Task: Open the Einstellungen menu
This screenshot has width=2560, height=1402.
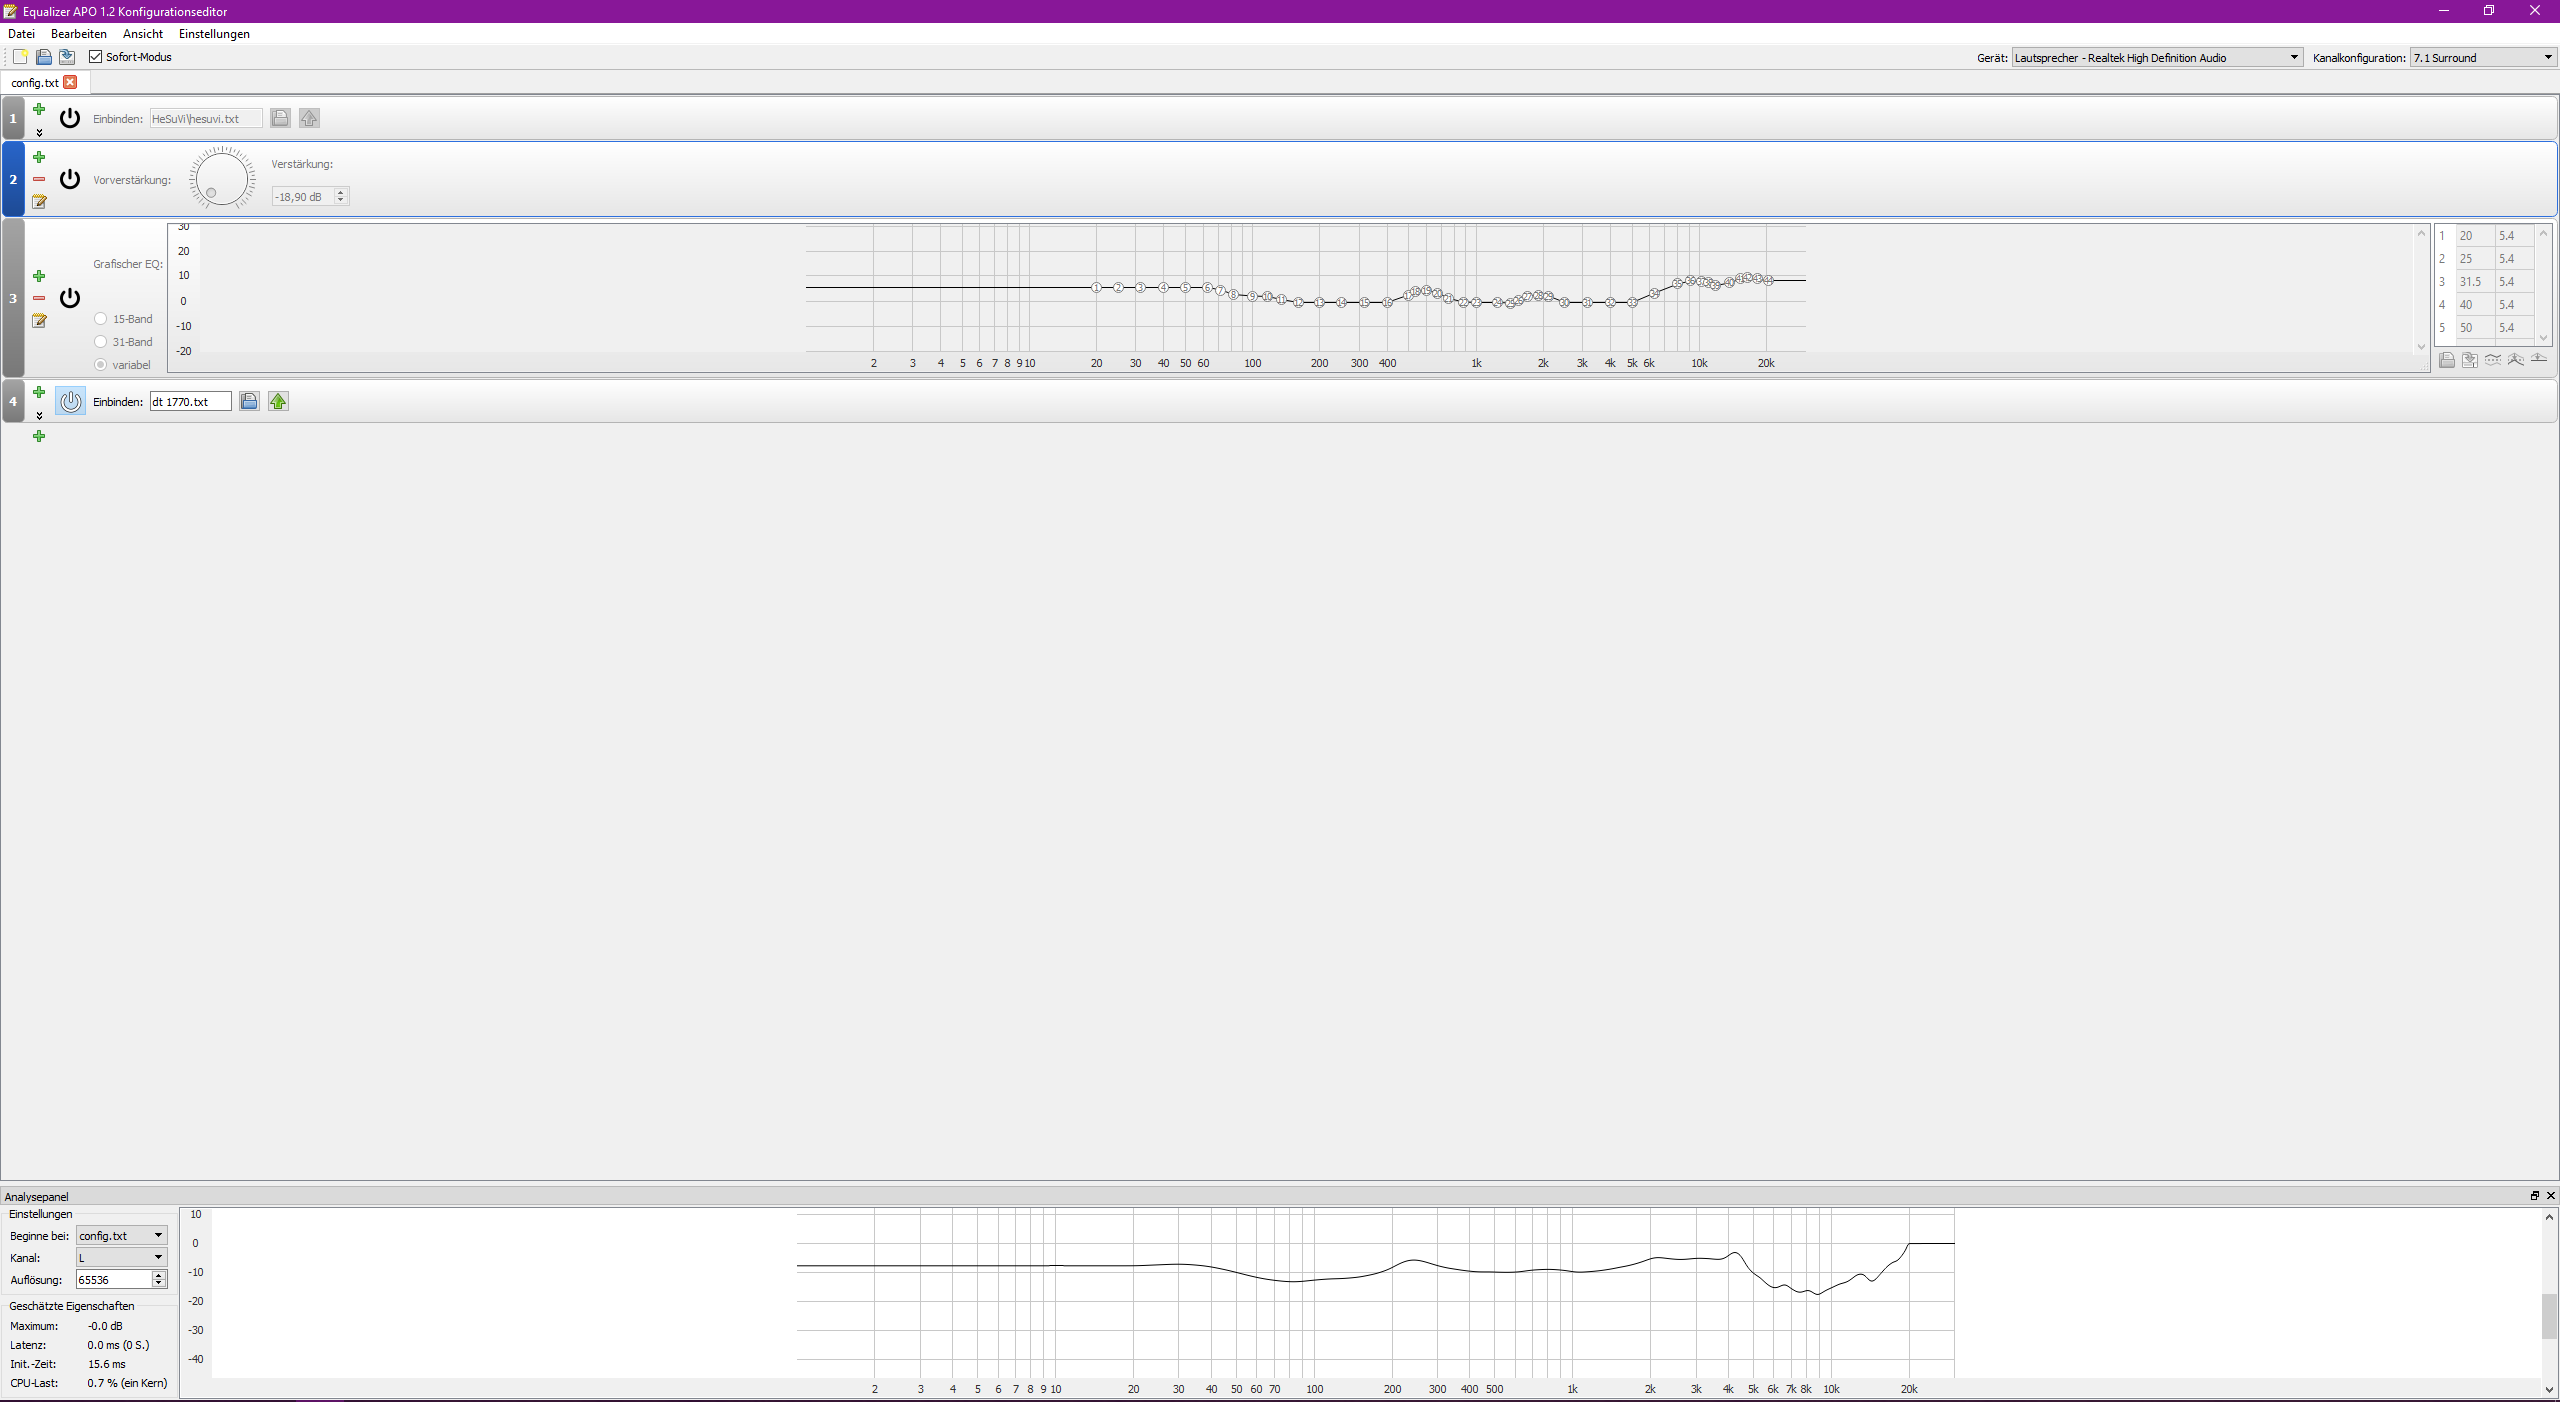Action: pyautogui.click(x=214, y=34)
